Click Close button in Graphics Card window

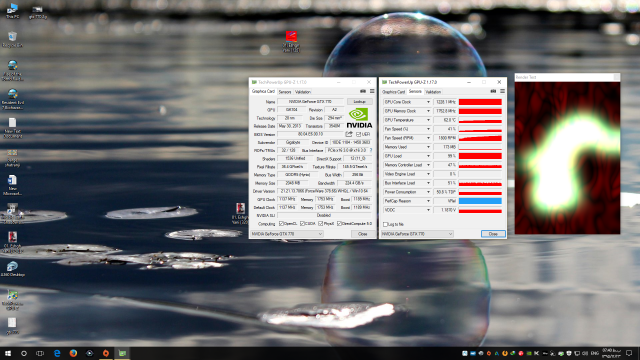pyautogui.click(x=362, y=234)
